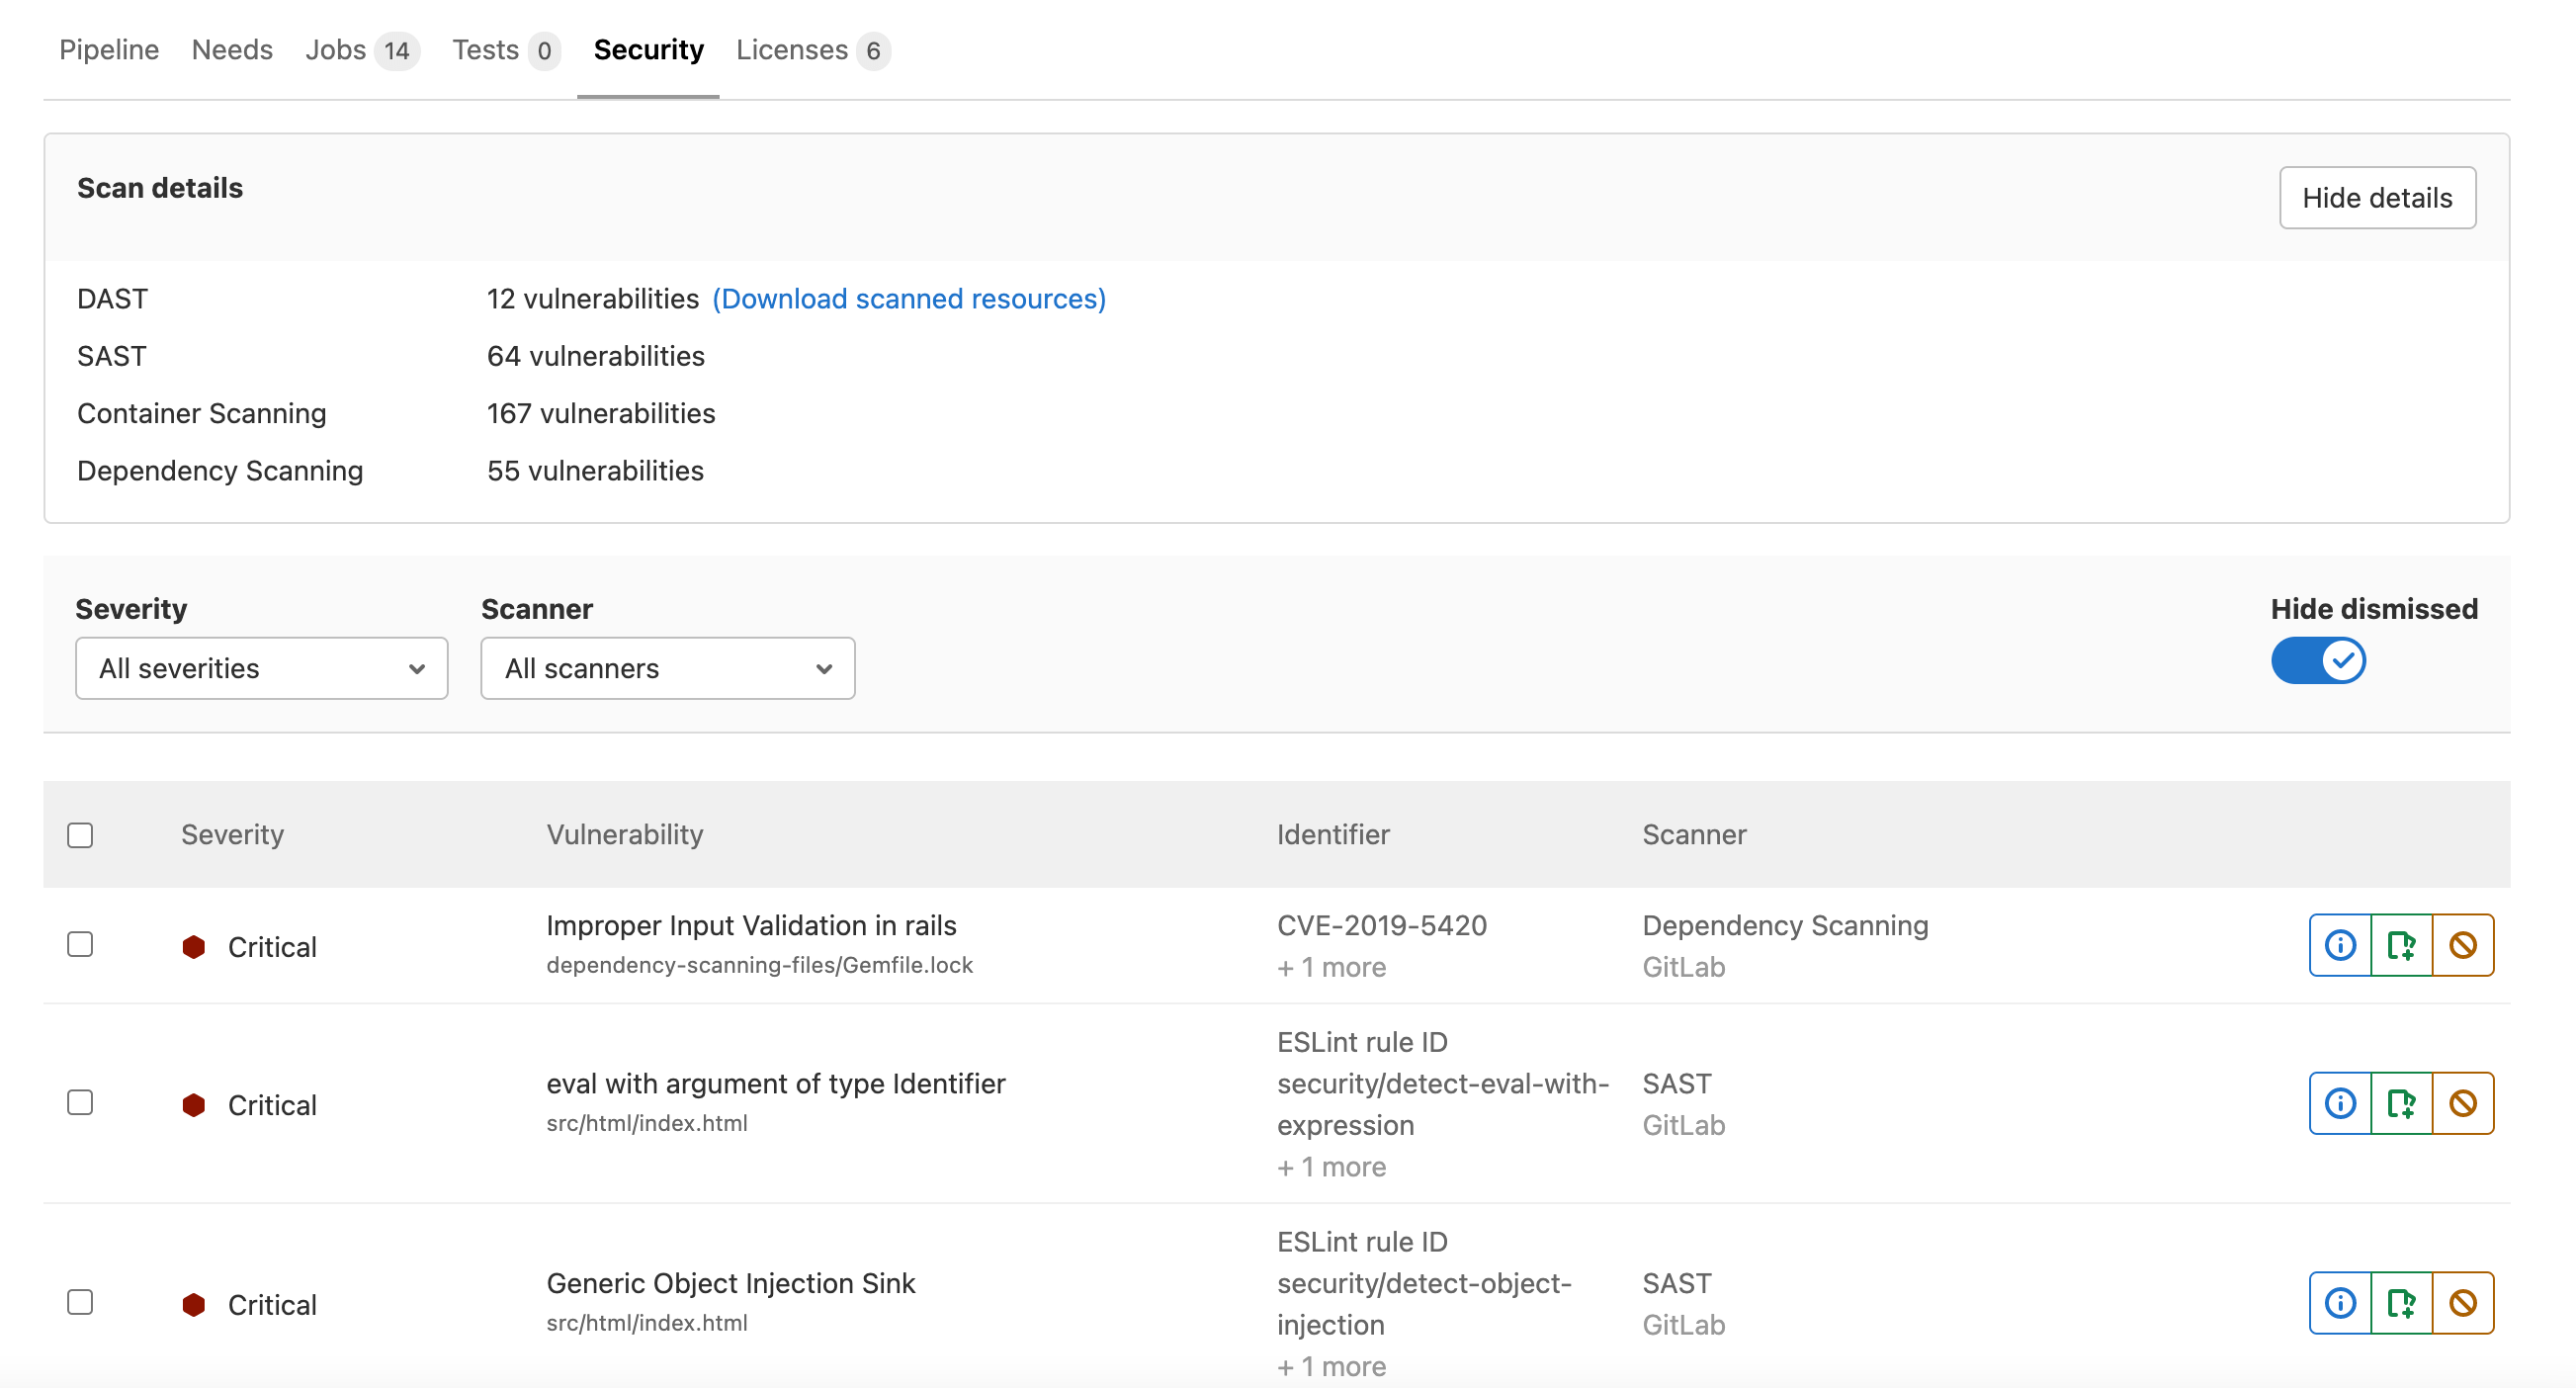Image resolution: width=2576 pixels, height=1388 pixels.
Task: Create issue for Improper Input Validation in rails
Action: pos(2402,945)
